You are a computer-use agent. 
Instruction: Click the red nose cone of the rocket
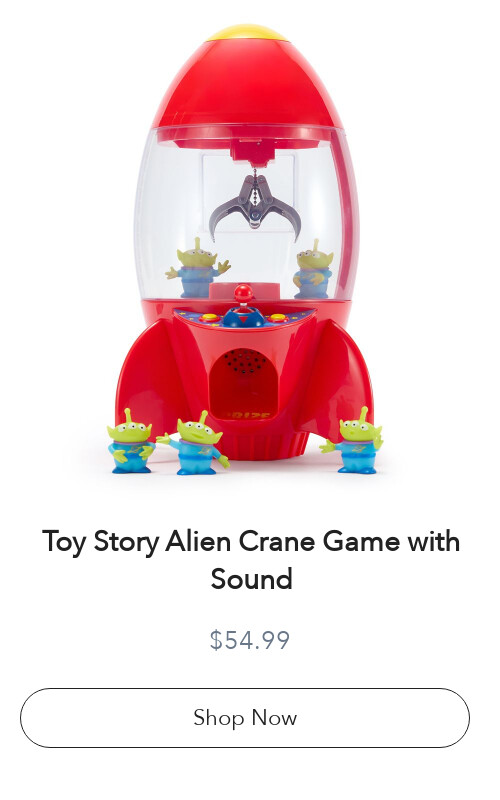click(248, 84)
